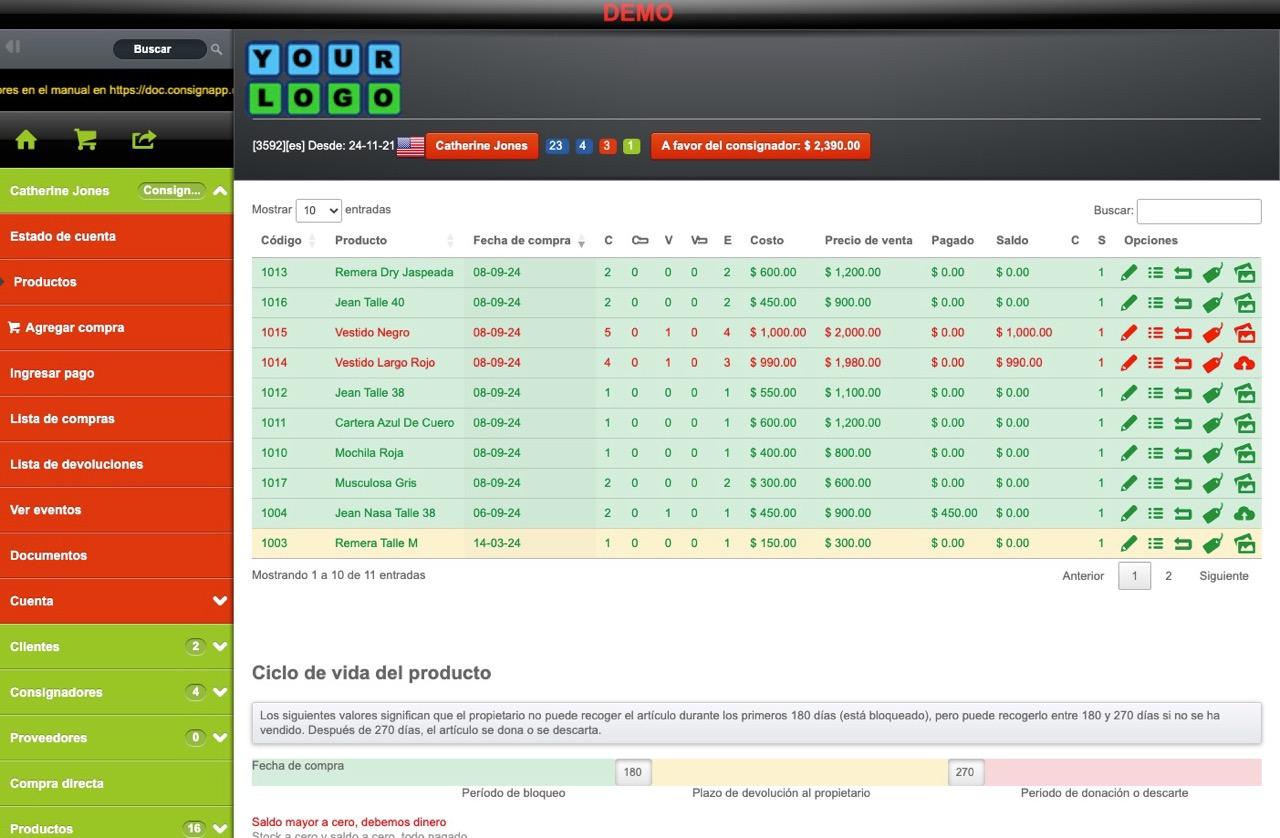Expand the Consignadores sidebar section
The width and height of the screenshot is (1280, 838).
click(x=220, y=692)
